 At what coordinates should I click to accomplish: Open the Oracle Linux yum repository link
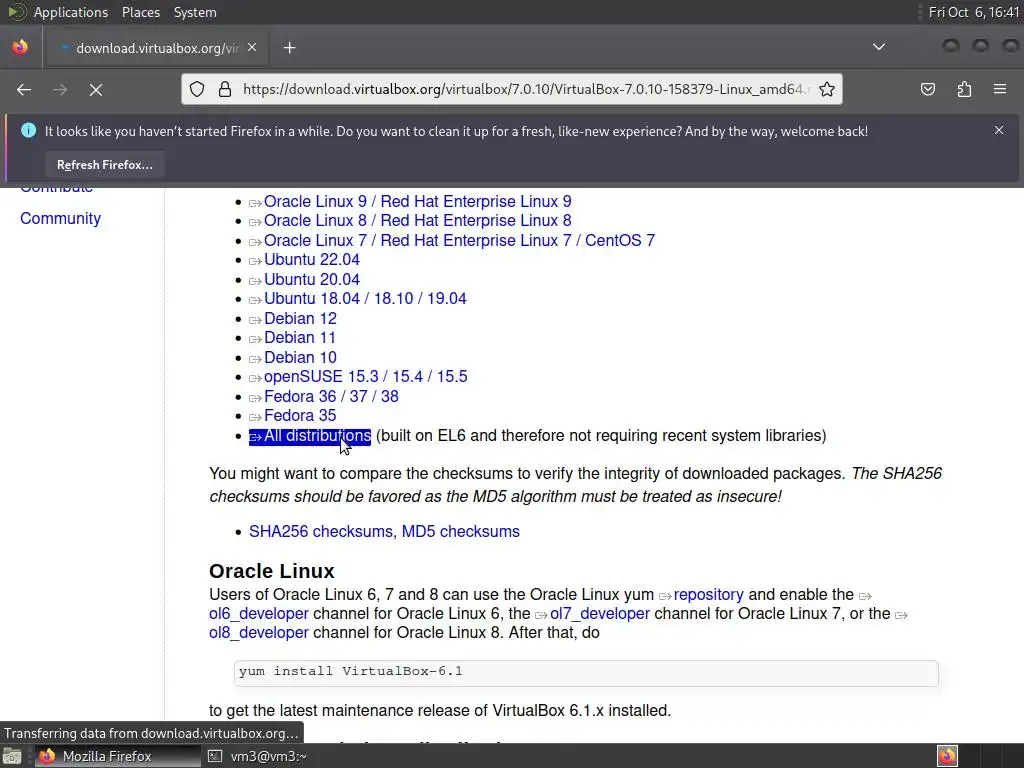(x=709, y=595)
